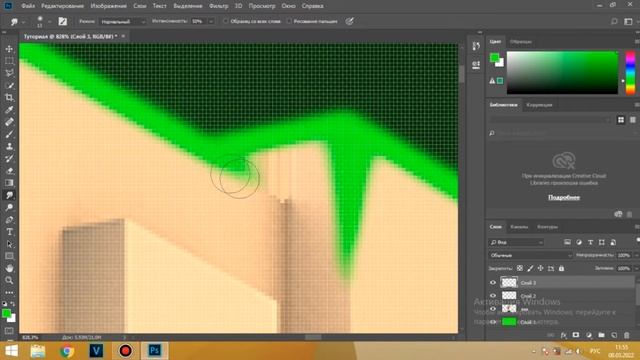Select the Rectangle shape tool
Viewport: 640px width, 360px height.
tap(9, 256)
